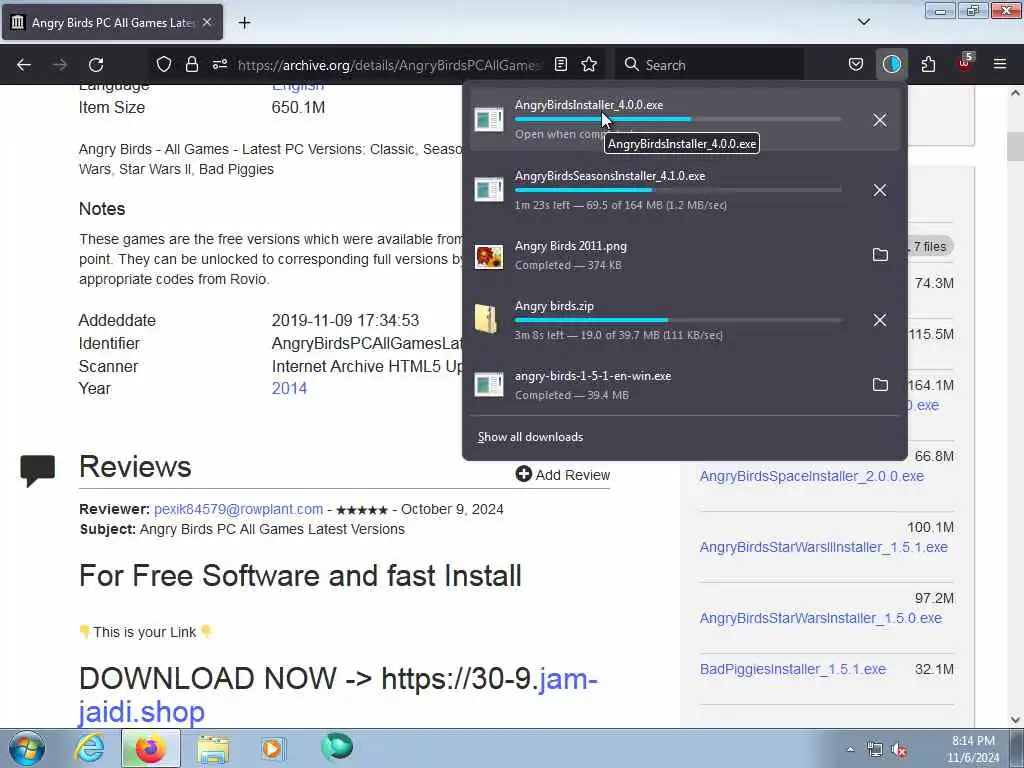
Task: Open reviewer pexik84579@rowplant.com profile
Action: [238, 509]
